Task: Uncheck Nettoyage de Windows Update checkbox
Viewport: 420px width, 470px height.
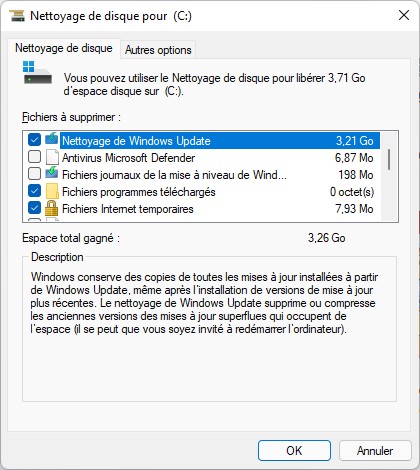Action: point(34,140)
